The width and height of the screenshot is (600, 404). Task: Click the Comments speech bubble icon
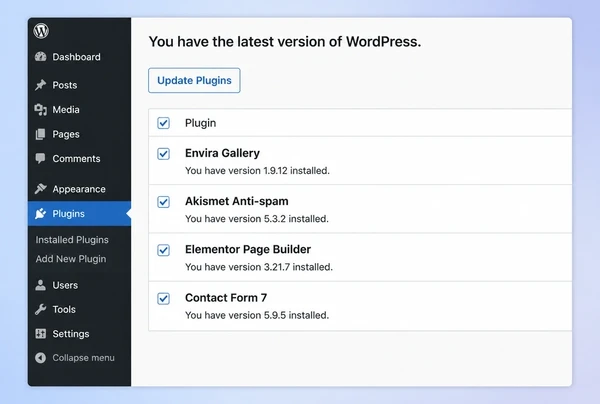coord(40,158)
